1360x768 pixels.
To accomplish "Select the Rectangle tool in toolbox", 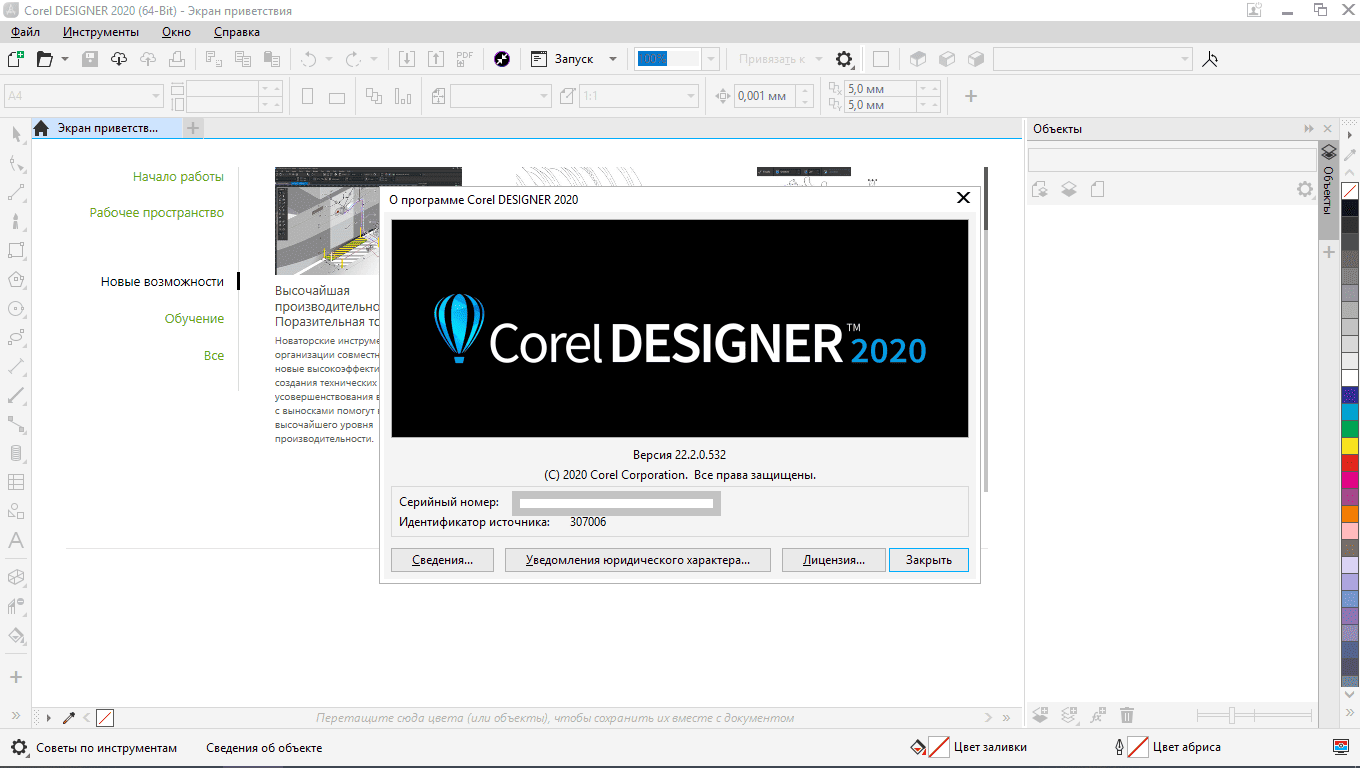I will click(x=16, y=250).
